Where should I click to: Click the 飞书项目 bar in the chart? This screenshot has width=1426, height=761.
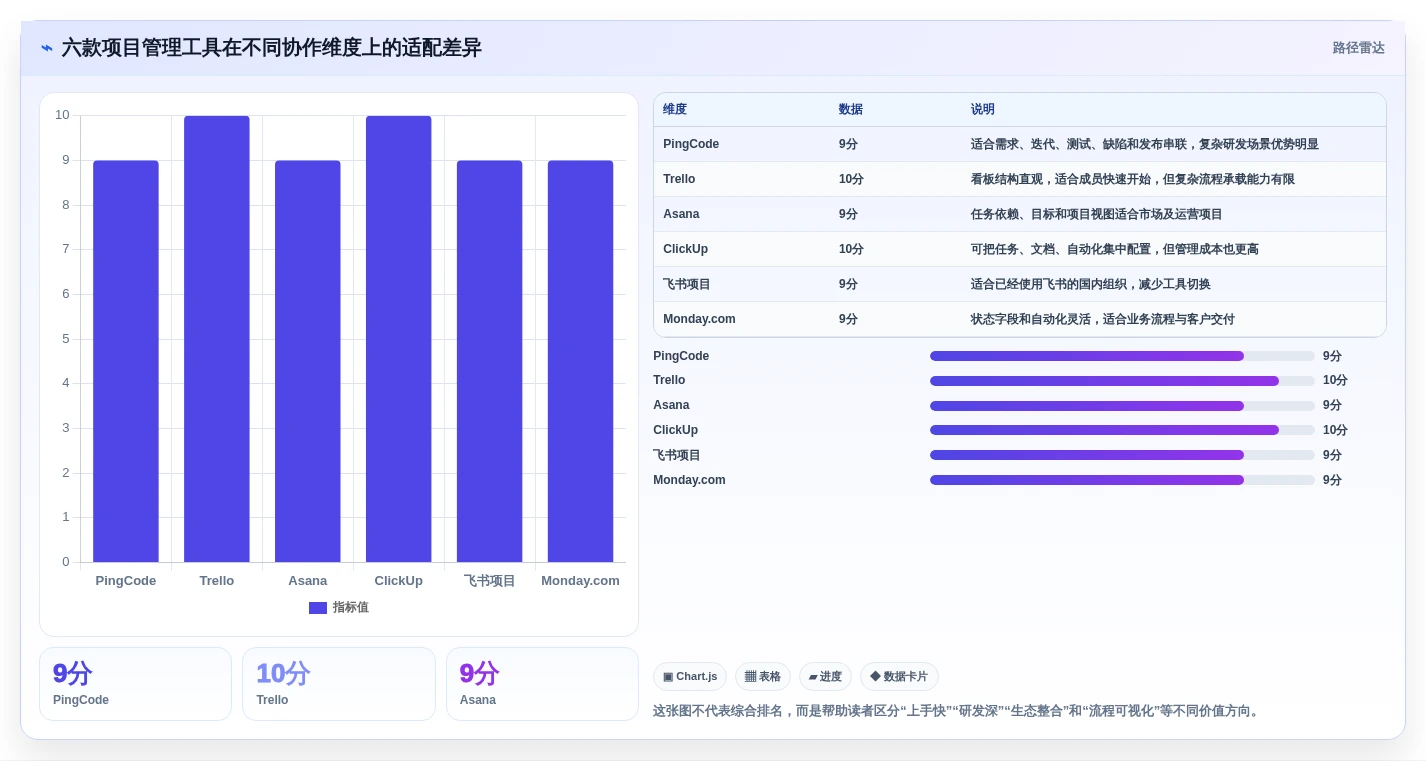[489, 361]
